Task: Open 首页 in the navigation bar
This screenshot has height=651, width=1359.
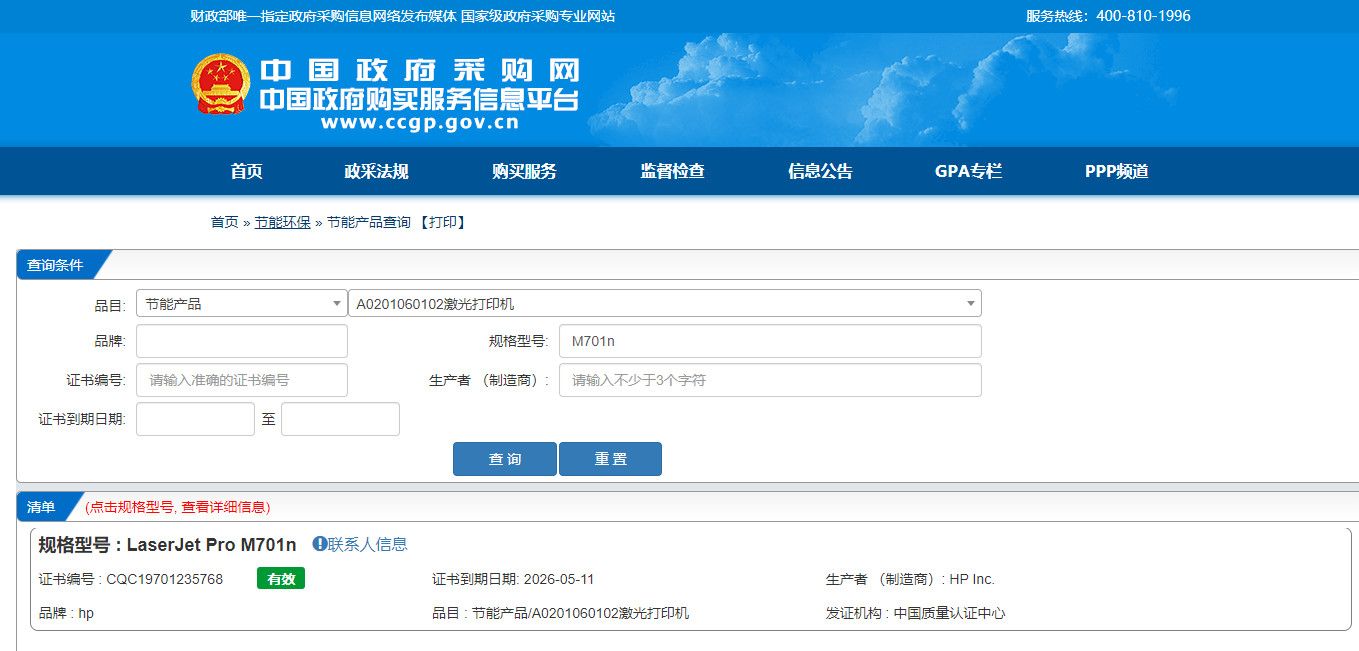Action: click(x=246, y=171)
